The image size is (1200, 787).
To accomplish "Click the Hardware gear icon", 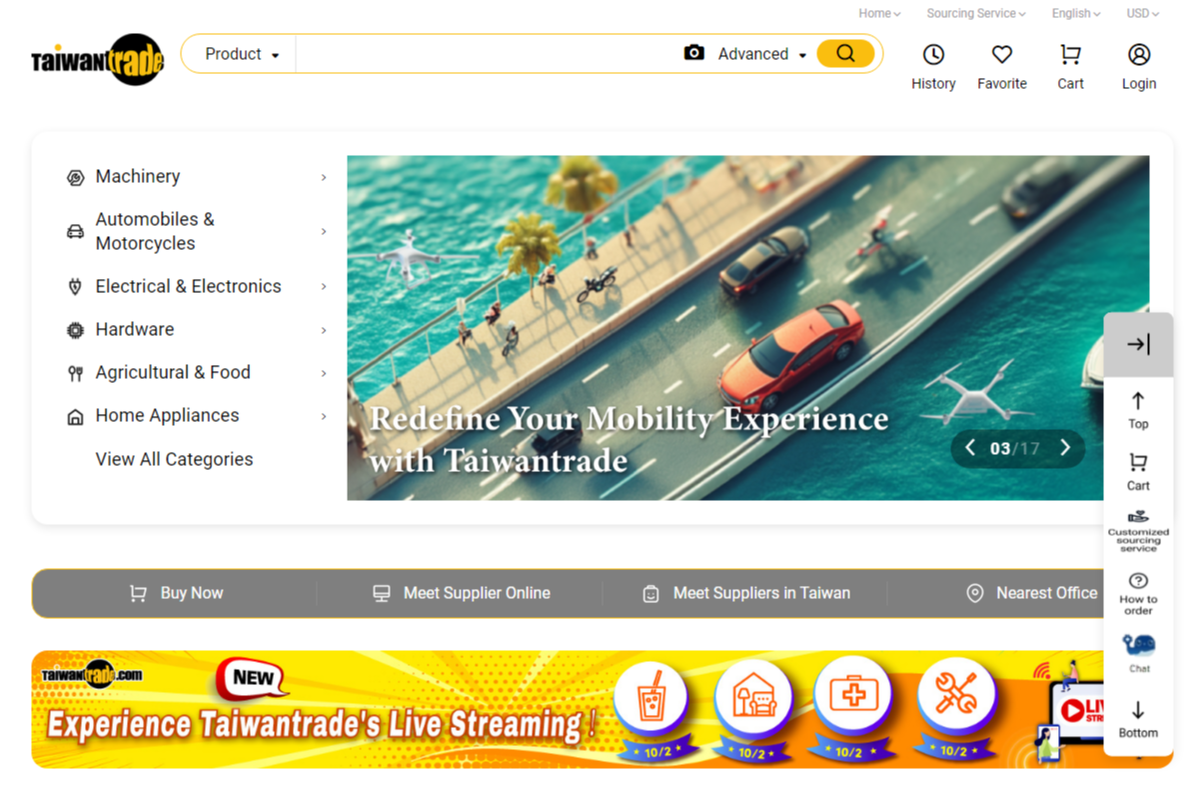I will pyautogui.click(x=75, y=330).
